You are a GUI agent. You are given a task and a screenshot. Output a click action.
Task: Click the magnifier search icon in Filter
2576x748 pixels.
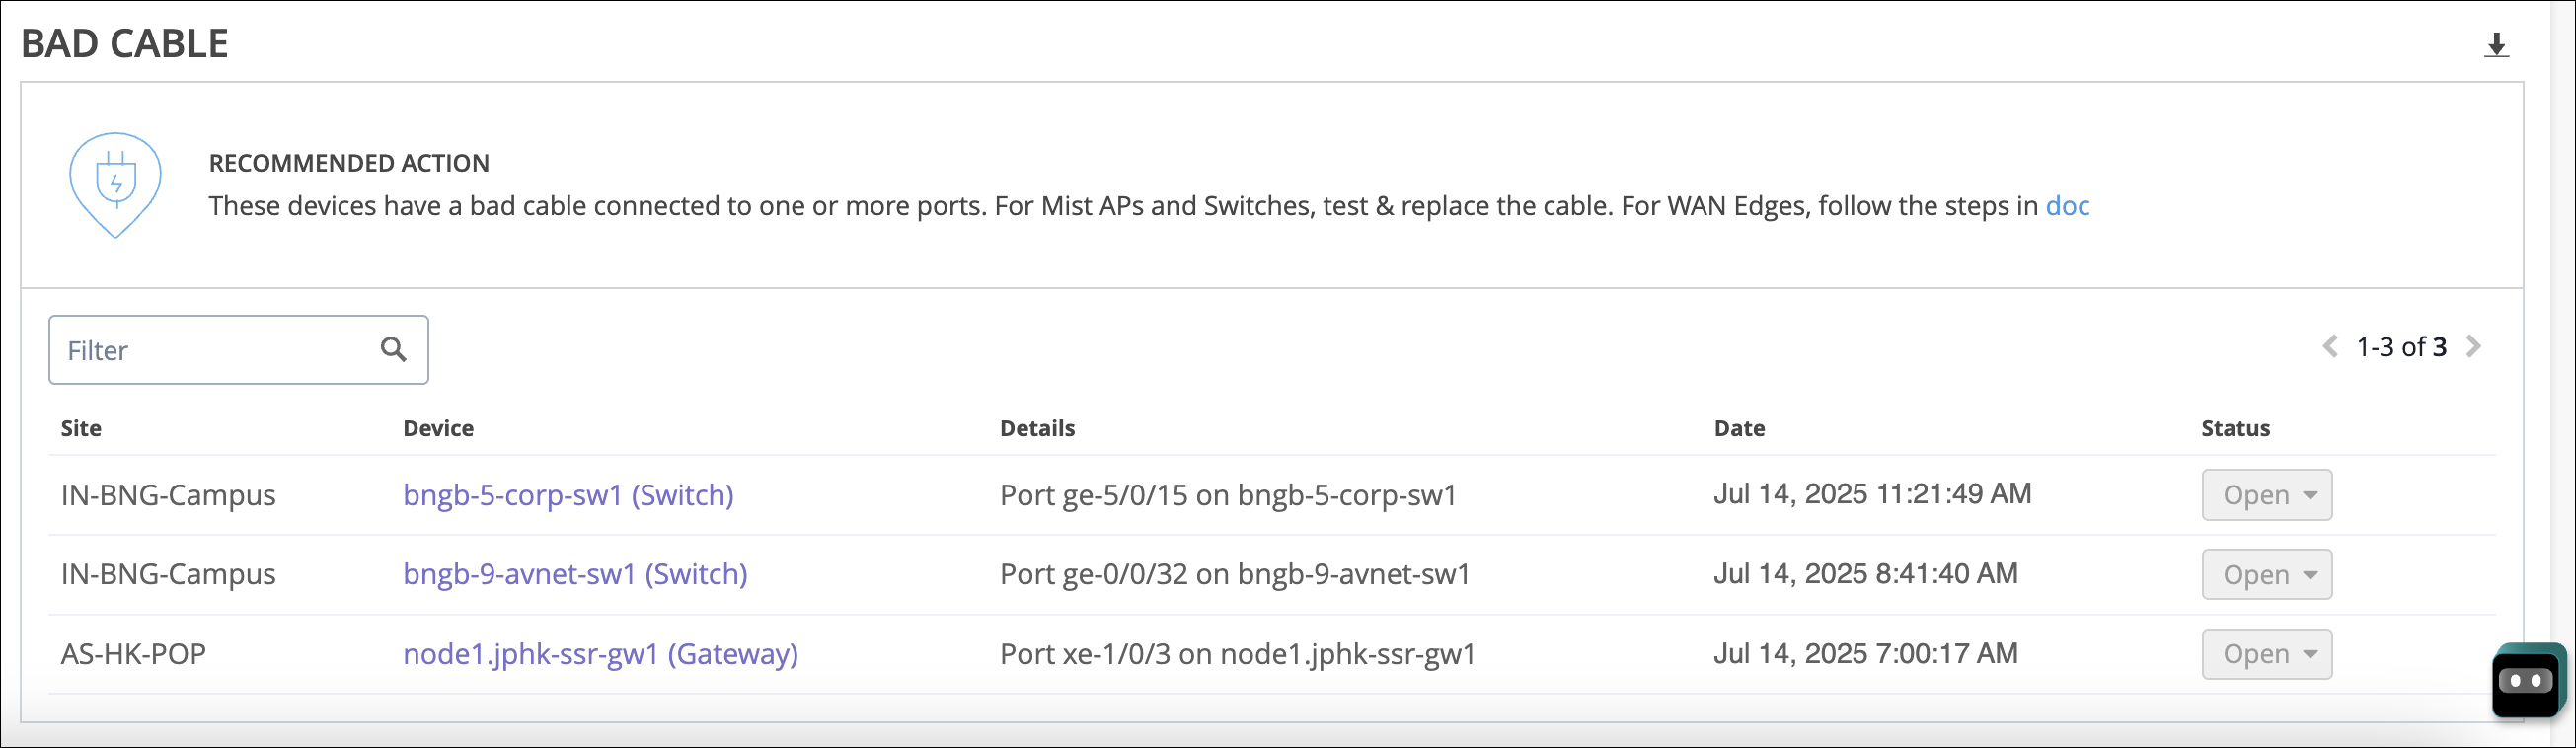pos(393,349)
